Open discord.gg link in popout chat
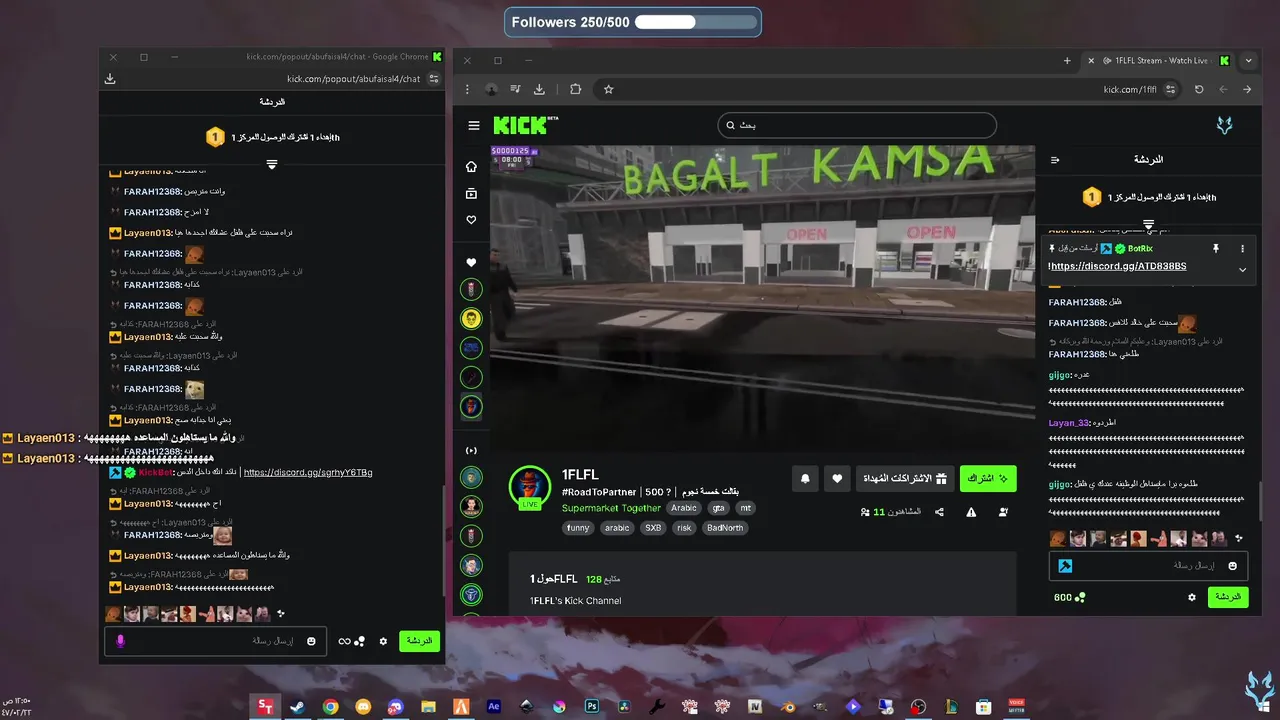Screen dimensions: 1280x720 pos(308,472)
